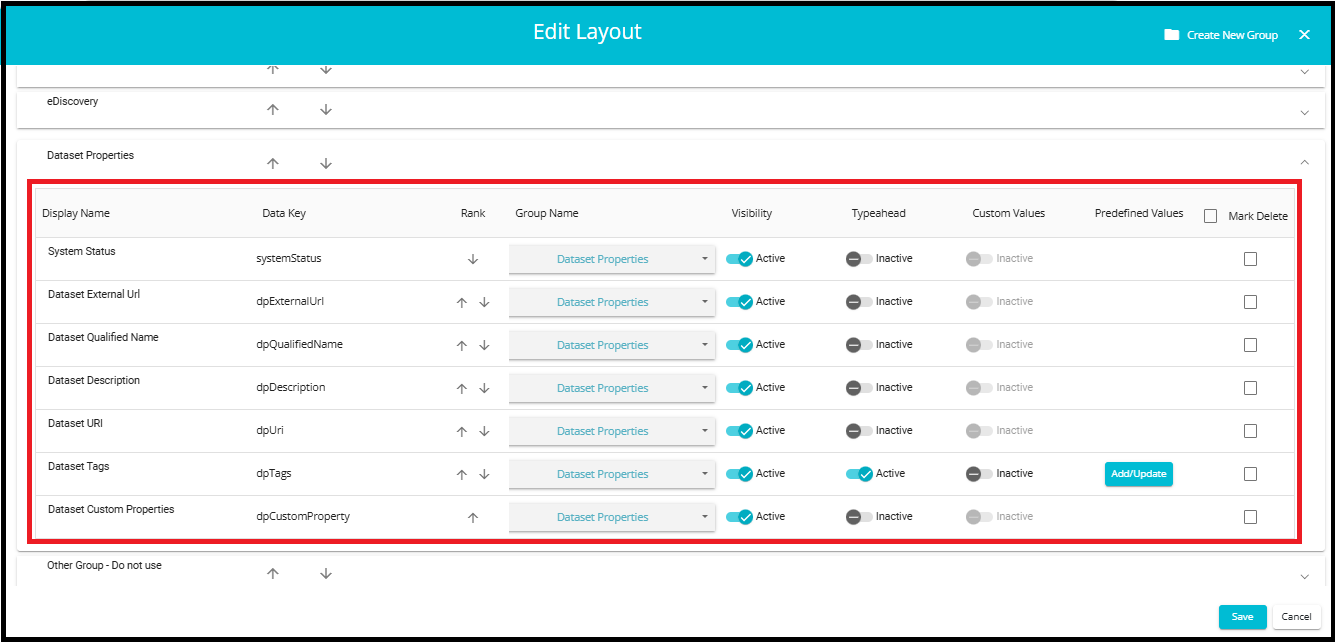
Task: Move System Status rank down
Action: pos(473,259)
